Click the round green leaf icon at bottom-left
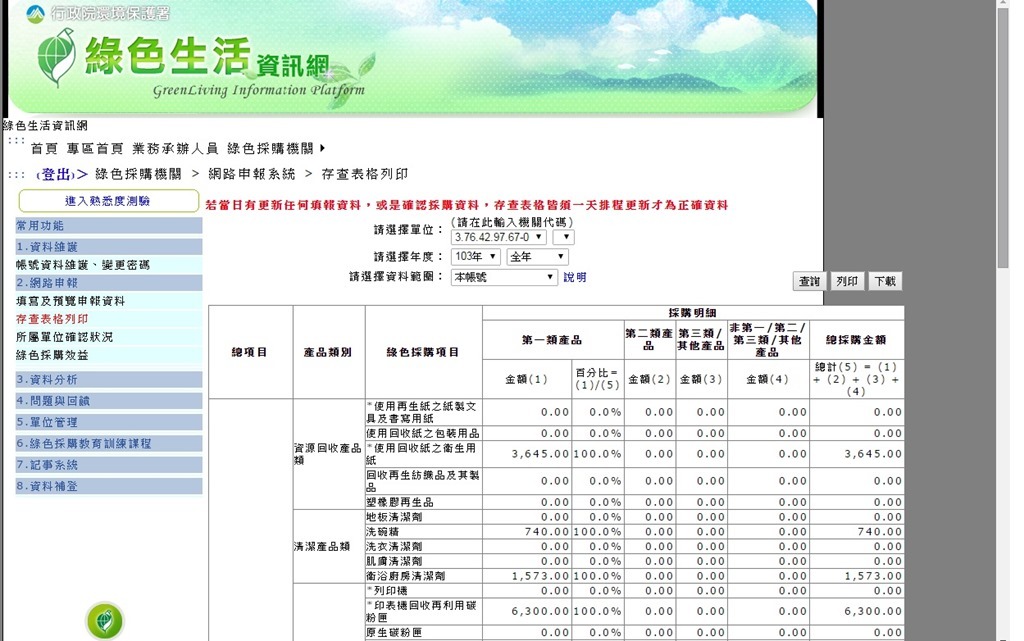1024x641 pixels. click(x=105, y=621)
